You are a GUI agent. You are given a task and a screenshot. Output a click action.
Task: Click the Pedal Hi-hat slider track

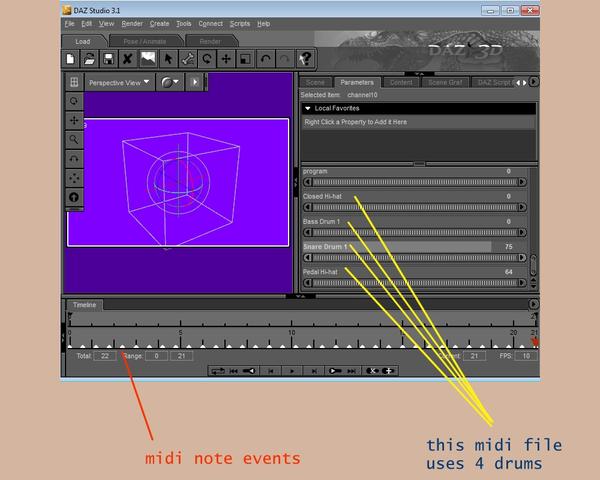pyautogui.click(x=415, y=283)
